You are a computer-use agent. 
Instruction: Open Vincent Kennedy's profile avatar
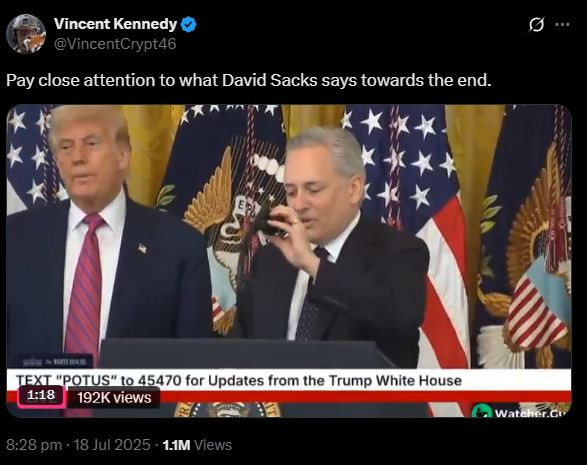coord(26,34)
